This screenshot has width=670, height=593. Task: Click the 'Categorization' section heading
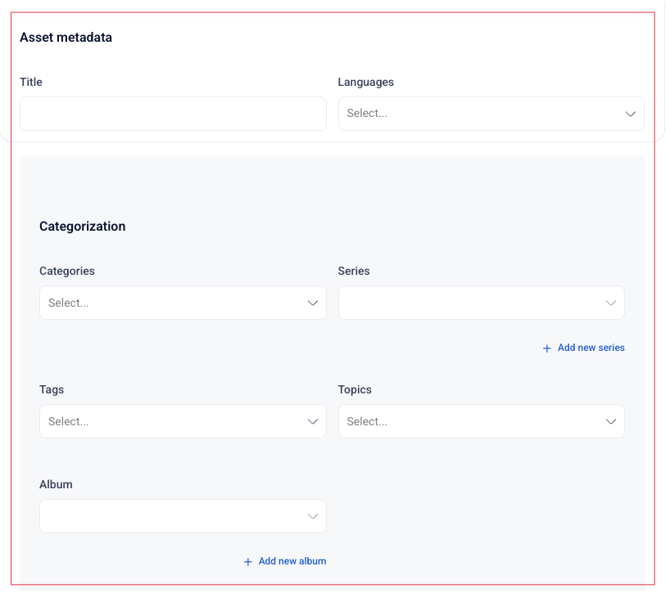click(x=82, y=226)
